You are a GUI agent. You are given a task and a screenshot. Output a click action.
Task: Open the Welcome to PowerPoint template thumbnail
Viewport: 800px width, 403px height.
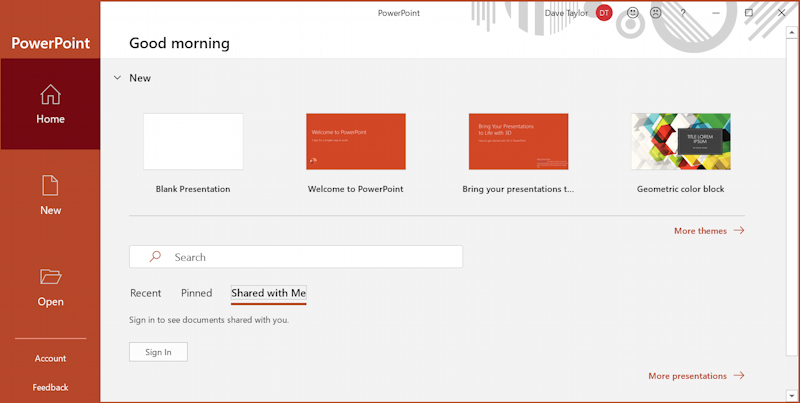356,141
